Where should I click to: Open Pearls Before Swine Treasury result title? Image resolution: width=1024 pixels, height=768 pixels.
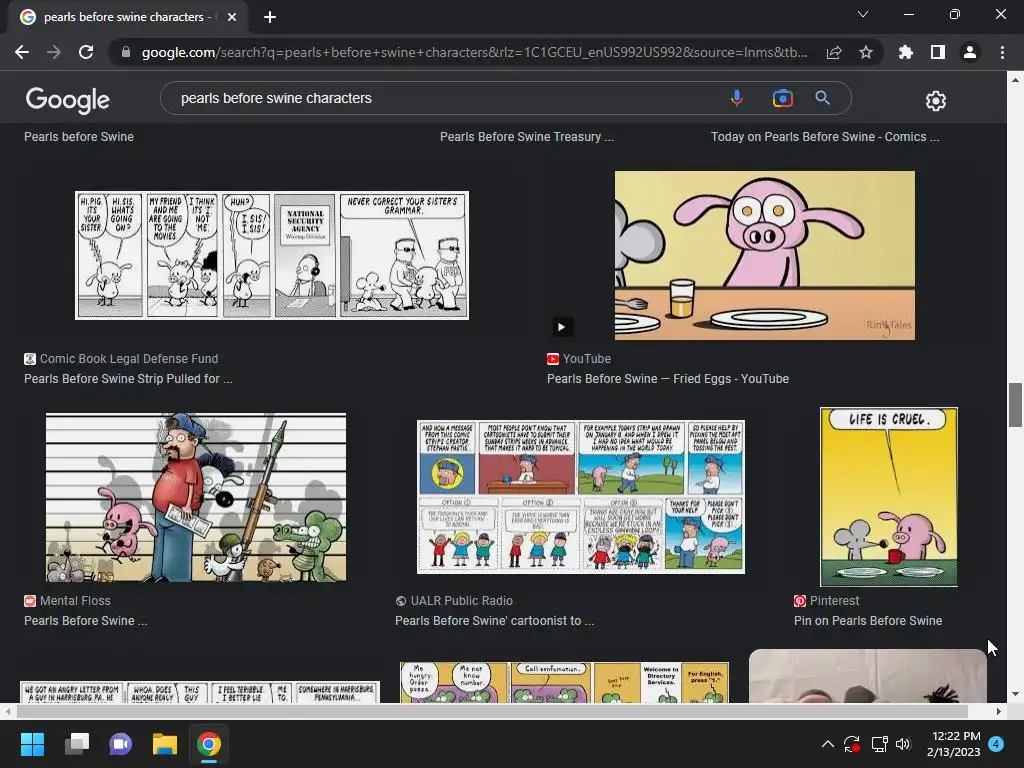[526, 136]
